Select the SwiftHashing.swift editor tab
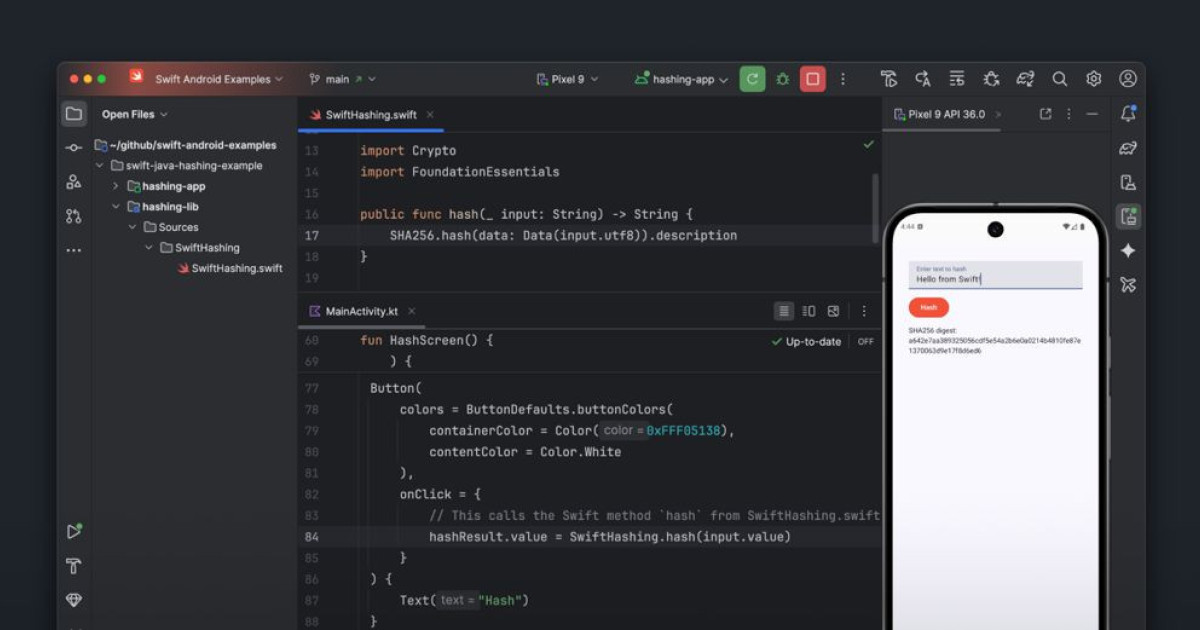This screenshot has width=1200, height=630. coord(370,115)
